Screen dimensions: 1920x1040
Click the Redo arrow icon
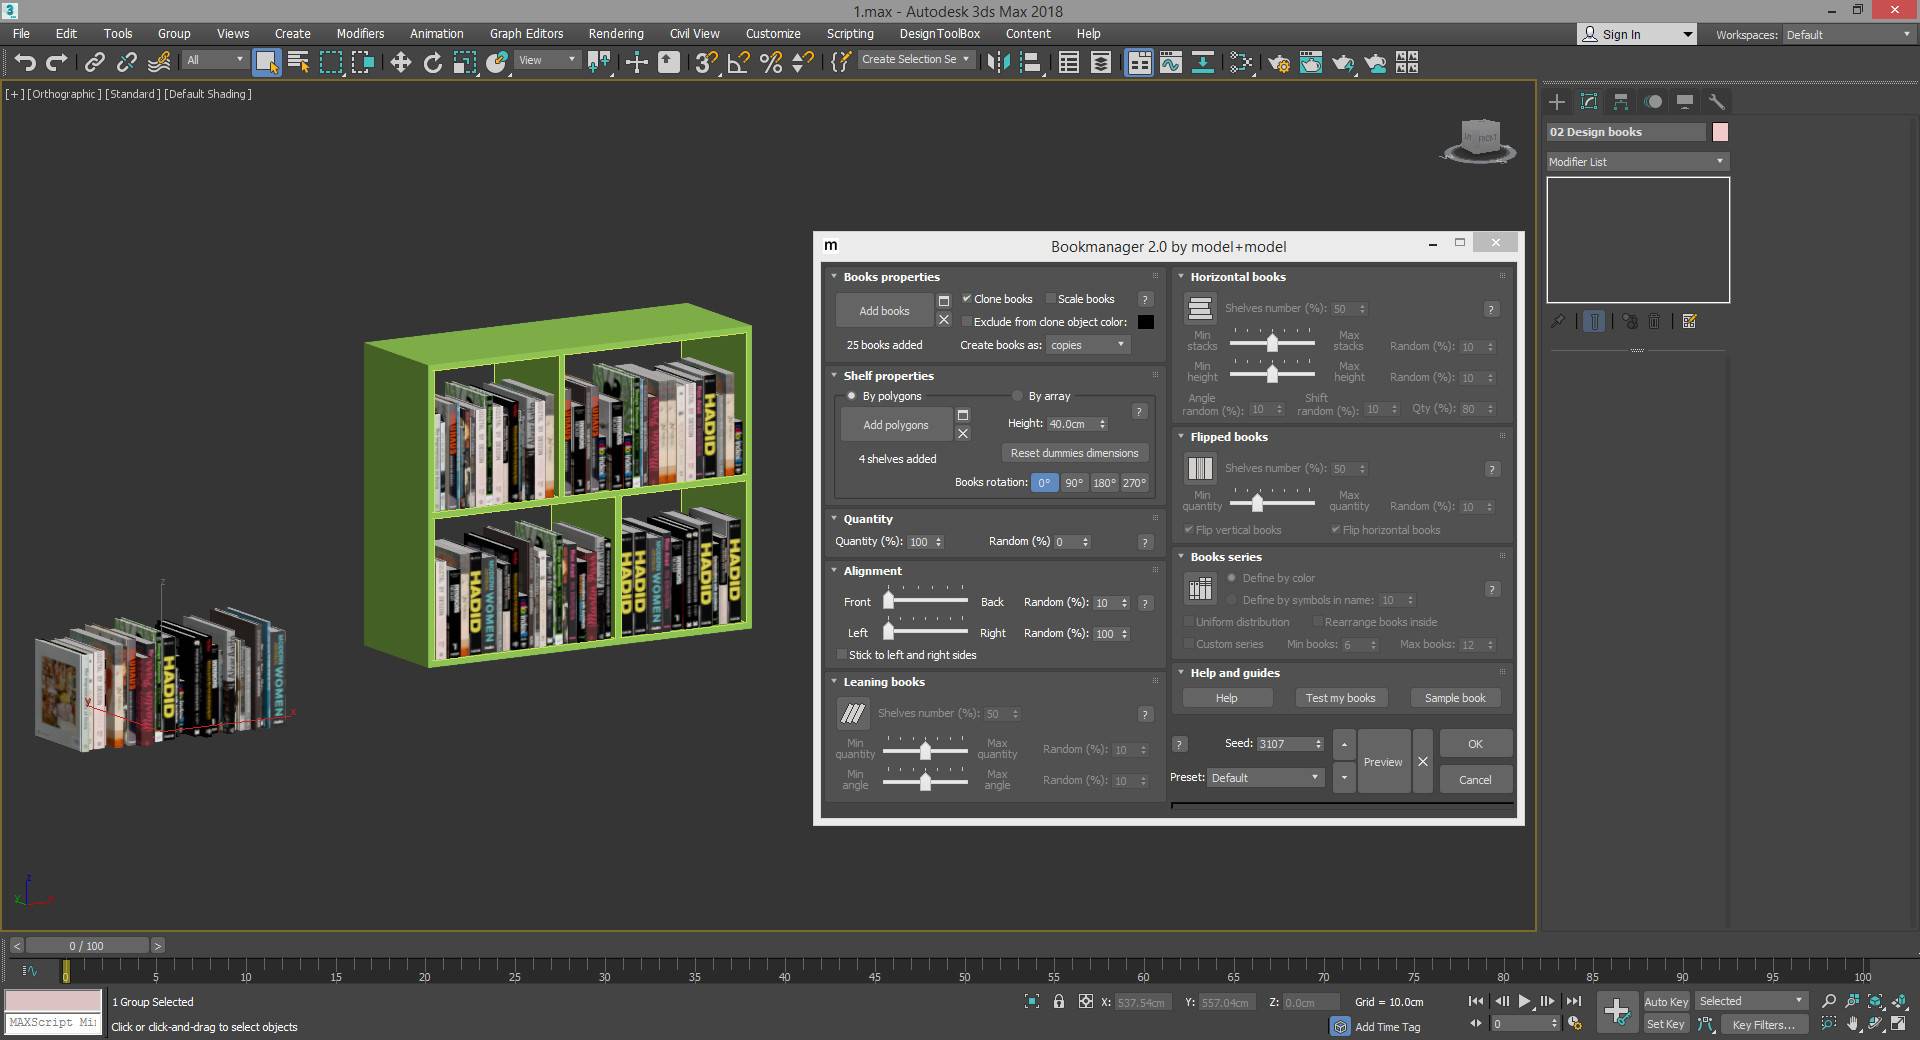coord(57,62)
